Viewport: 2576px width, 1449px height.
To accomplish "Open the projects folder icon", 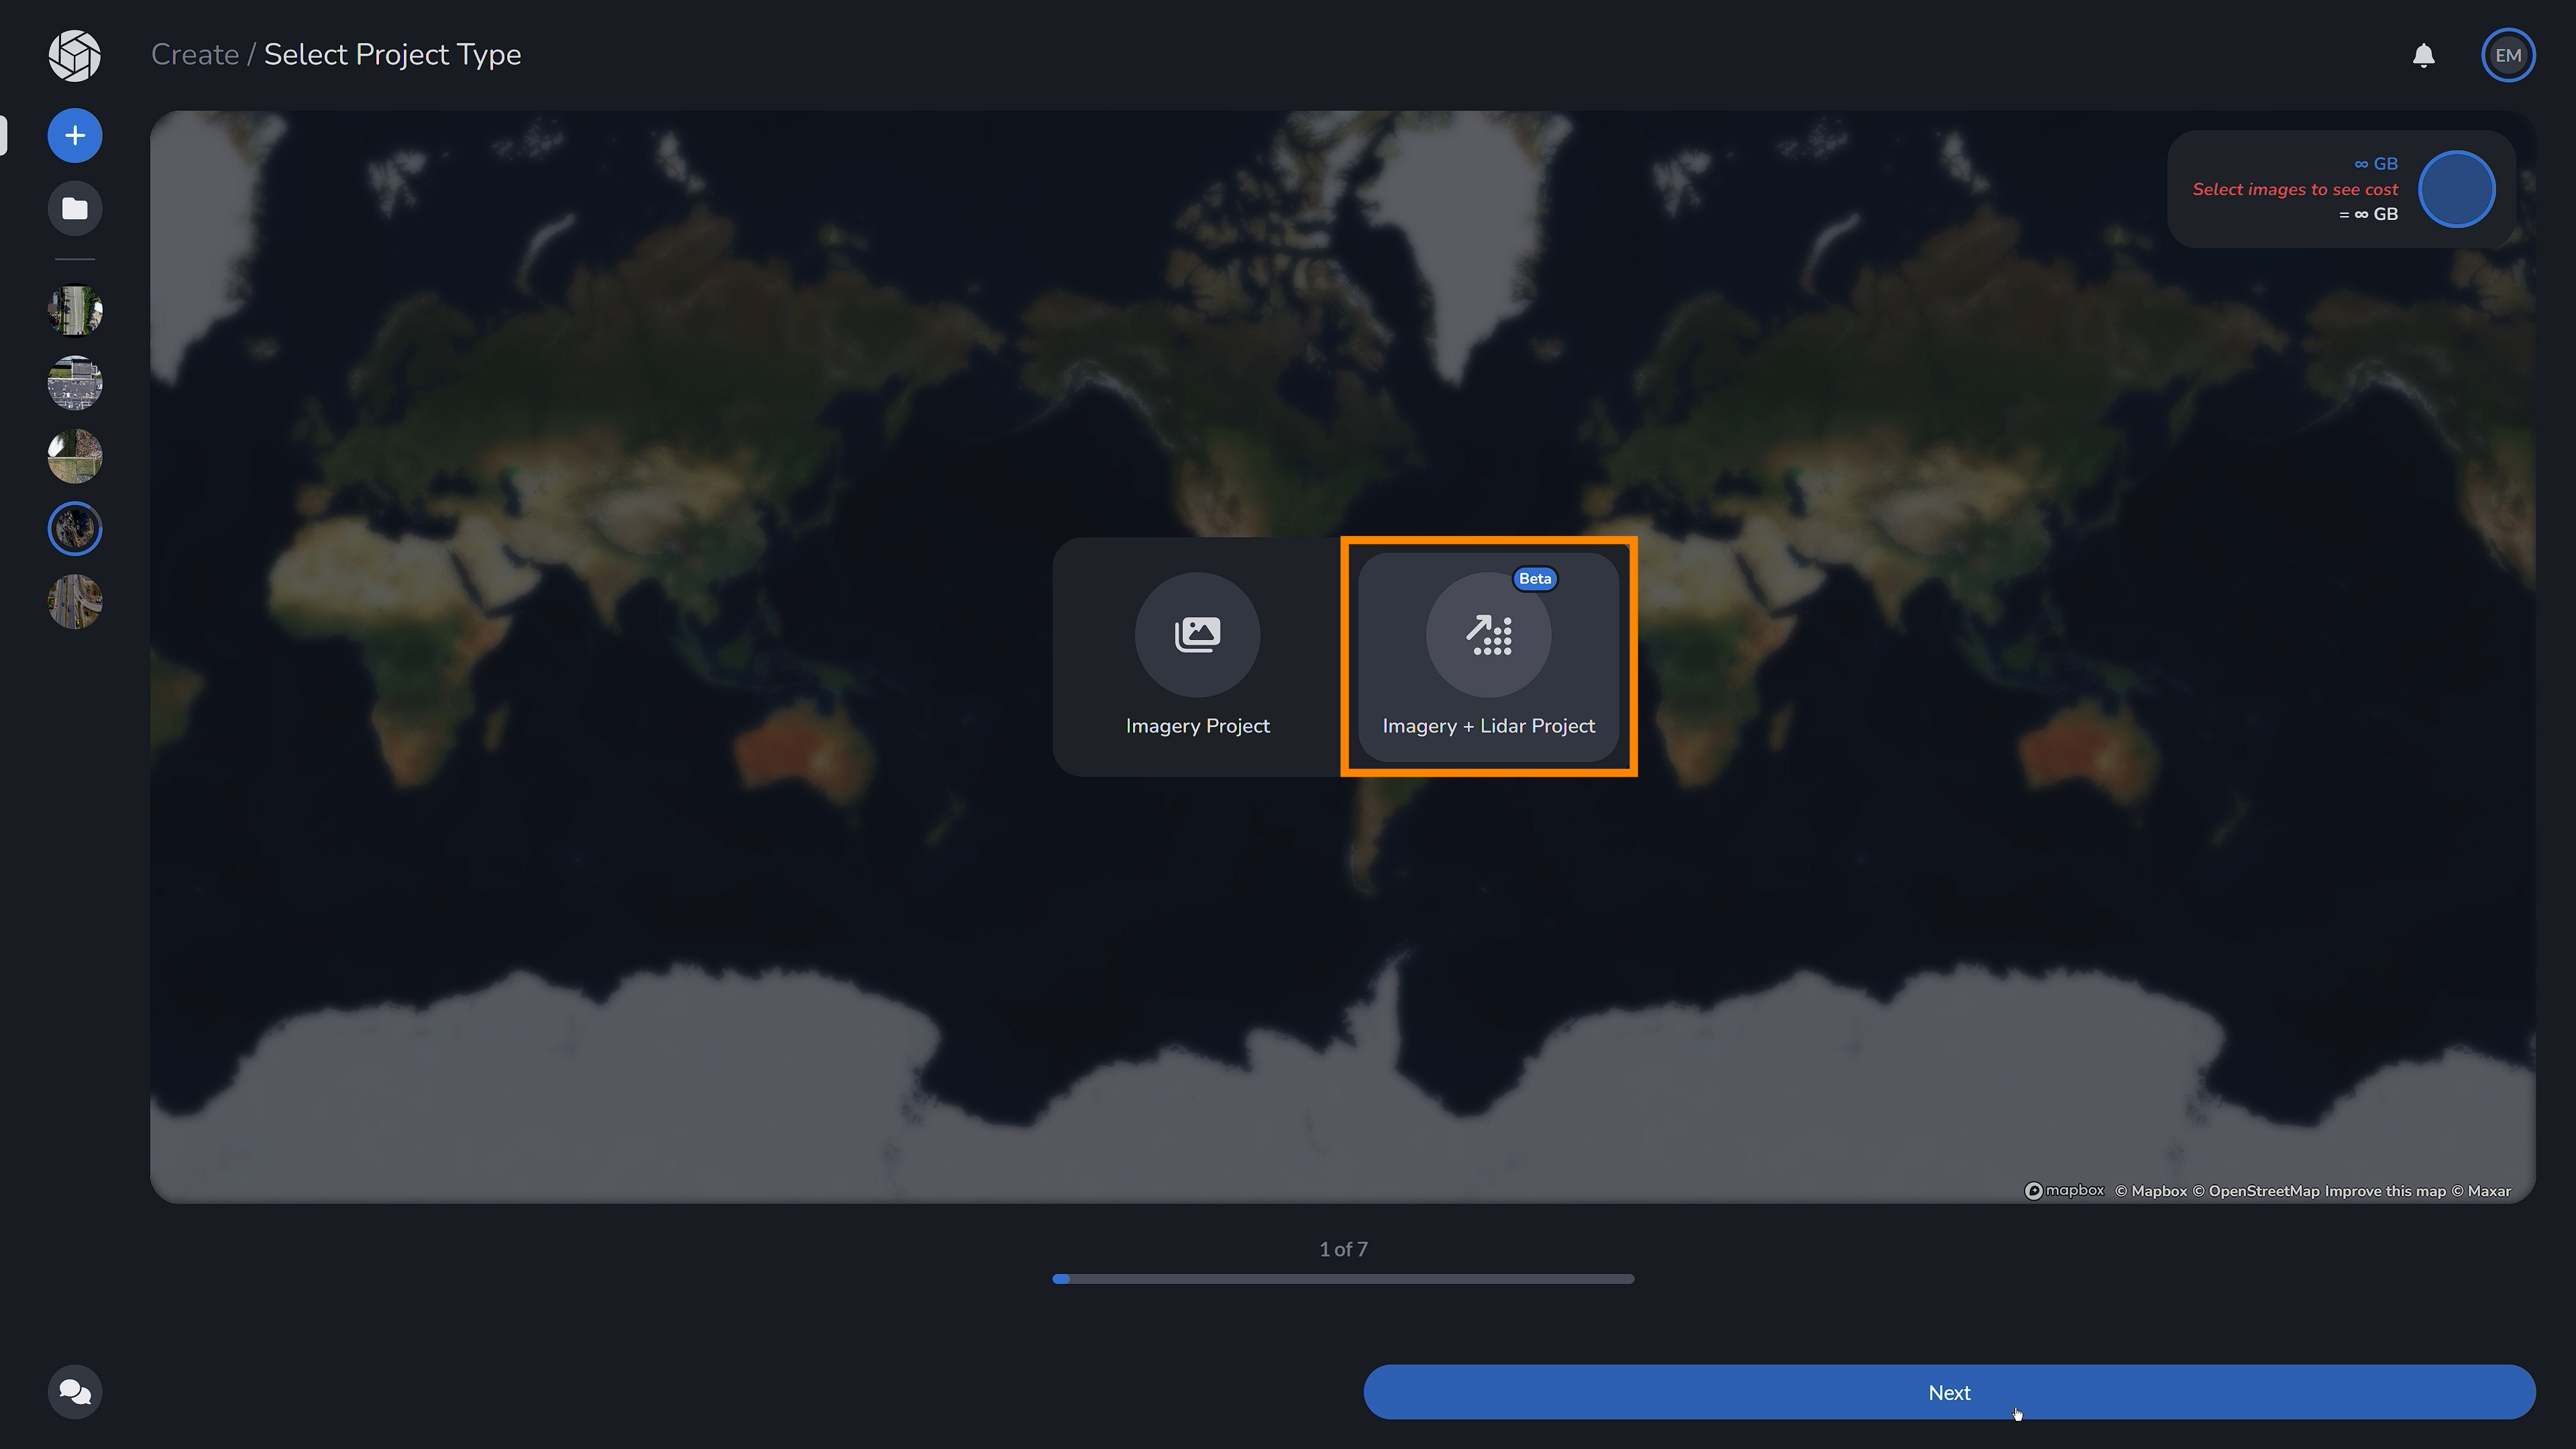I will [75, 209].
